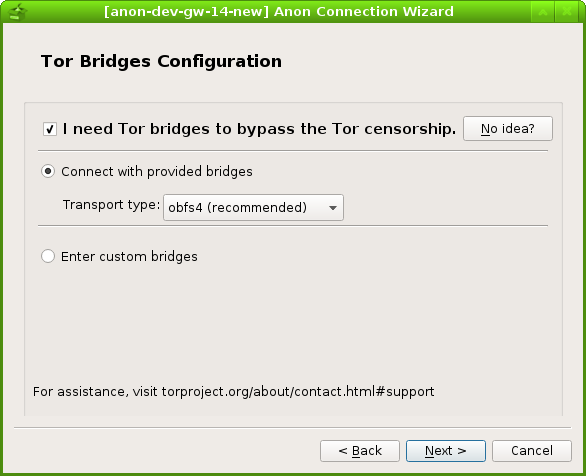Screen dimensions: 586x476
Task: Go to previous page with Back button
Action: coord(360,451)
